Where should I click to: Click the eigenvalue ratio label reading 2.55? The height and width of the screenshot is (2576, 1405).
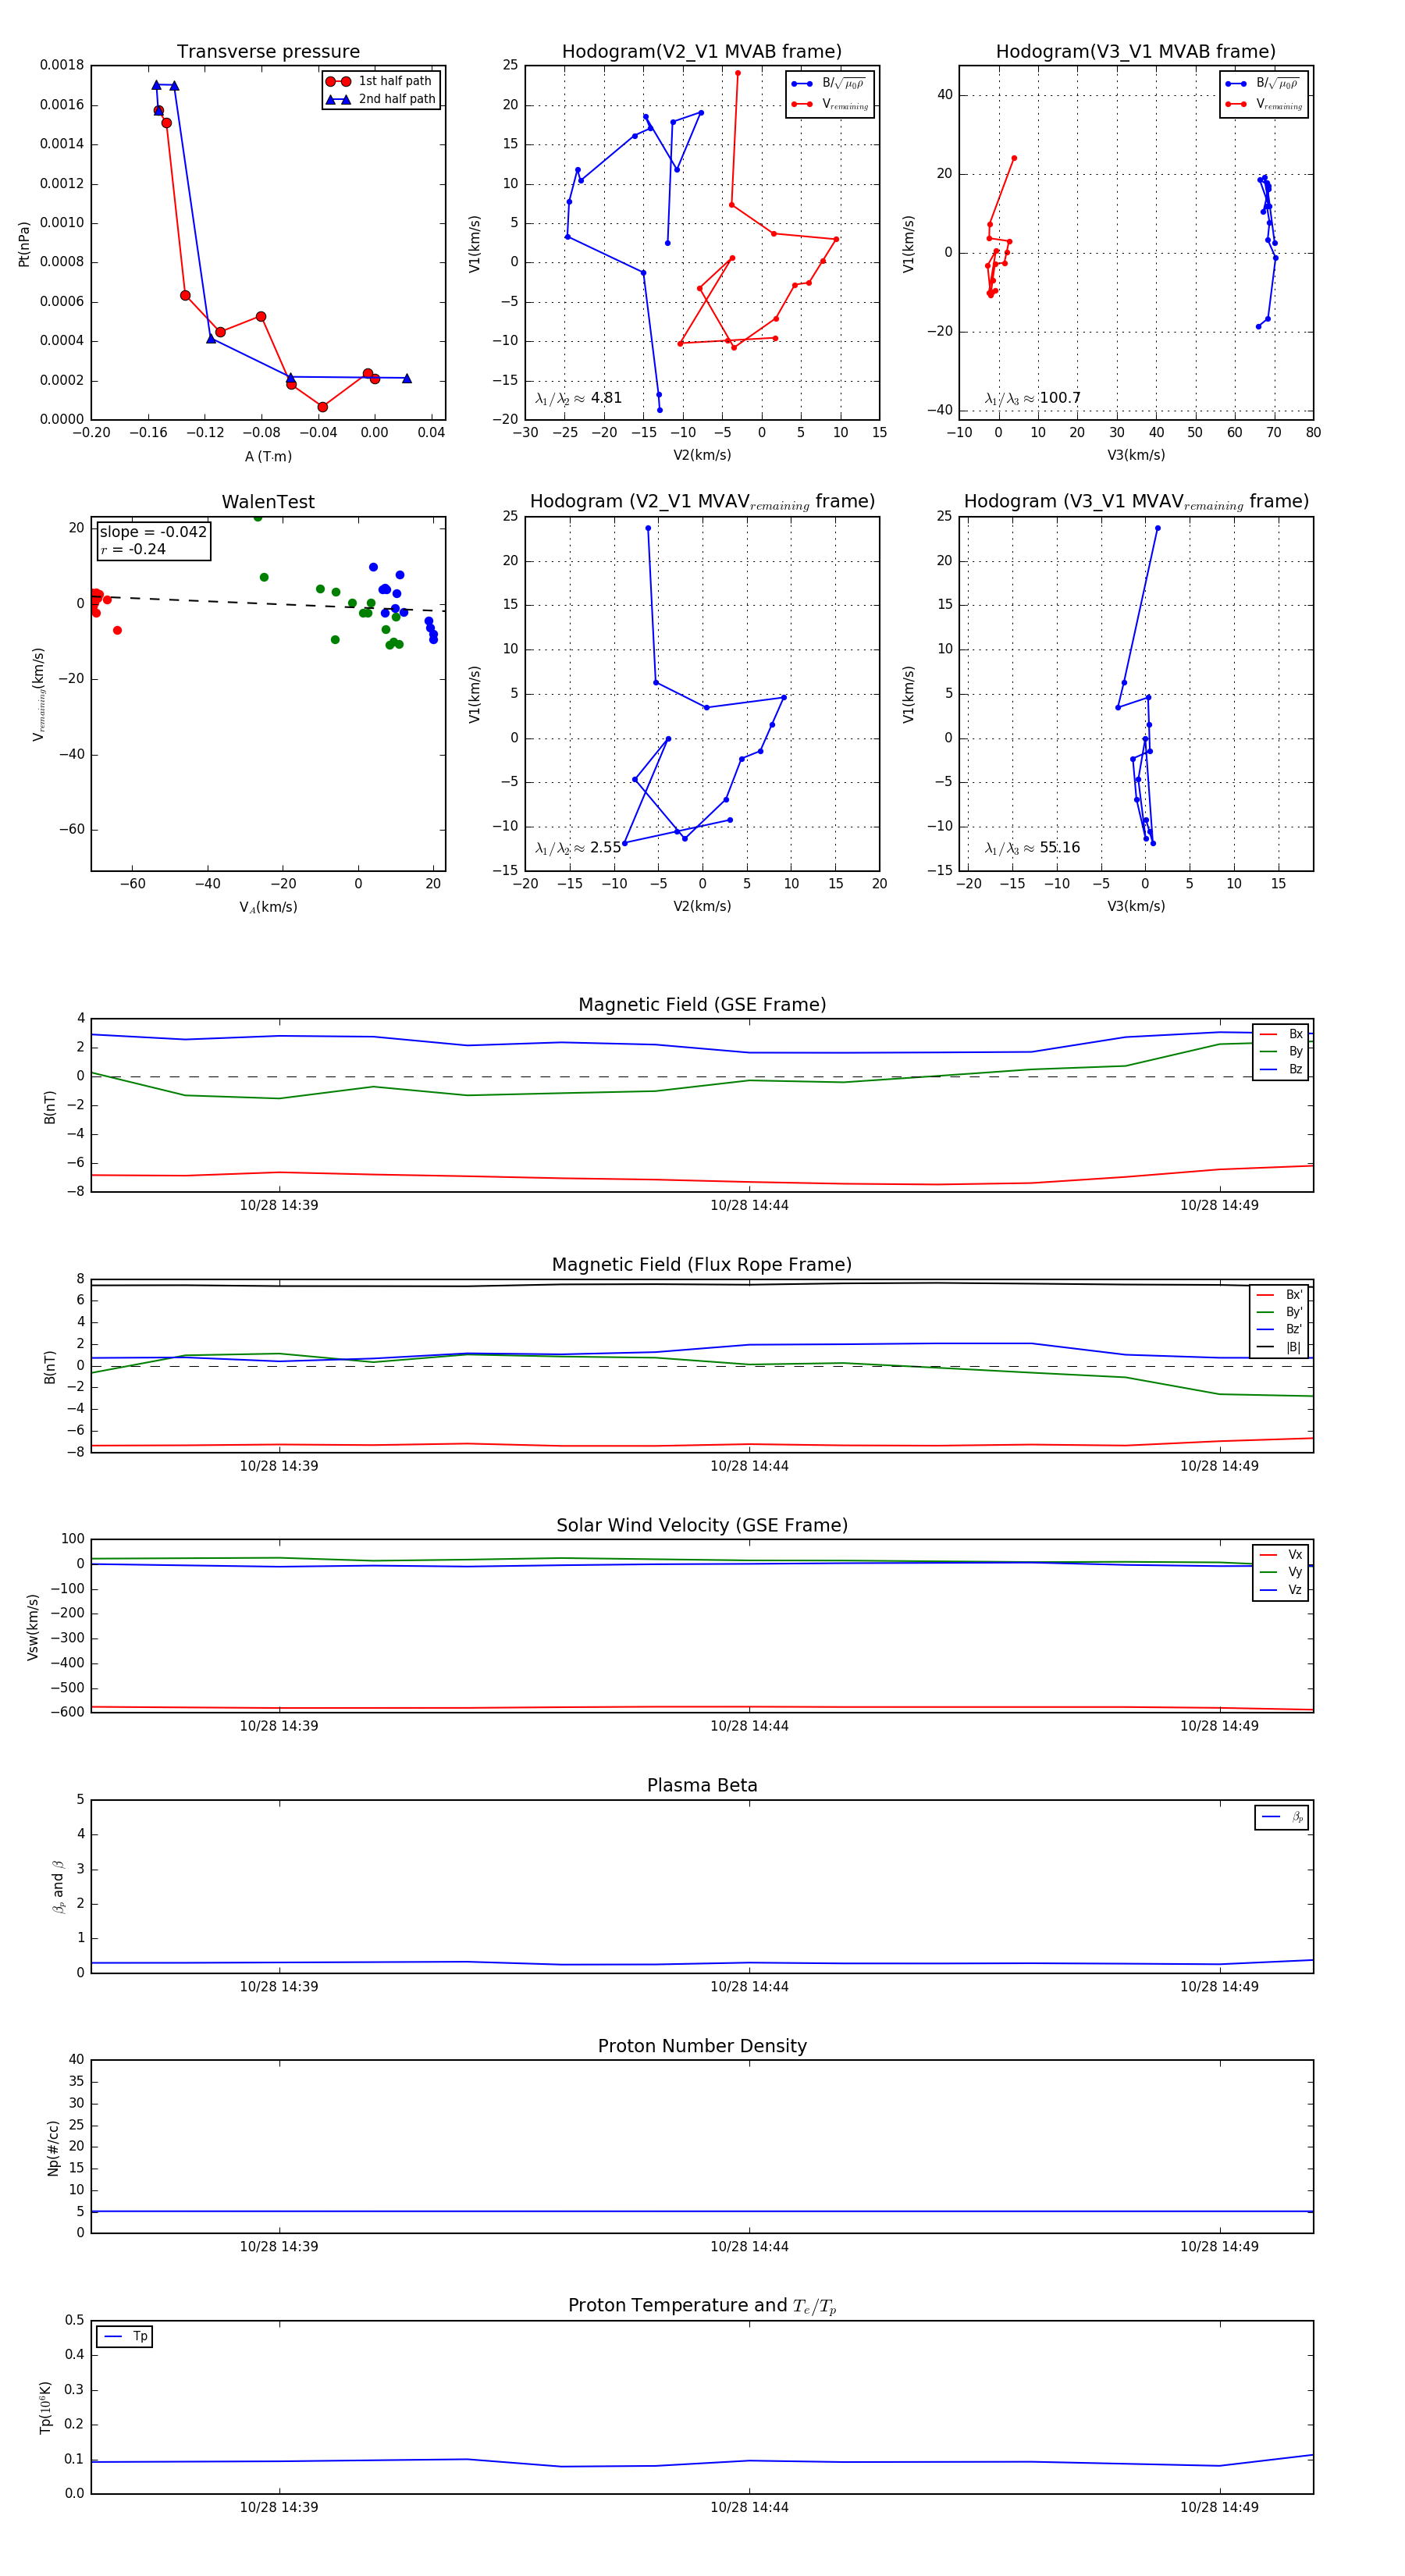(x=578, y=848)
